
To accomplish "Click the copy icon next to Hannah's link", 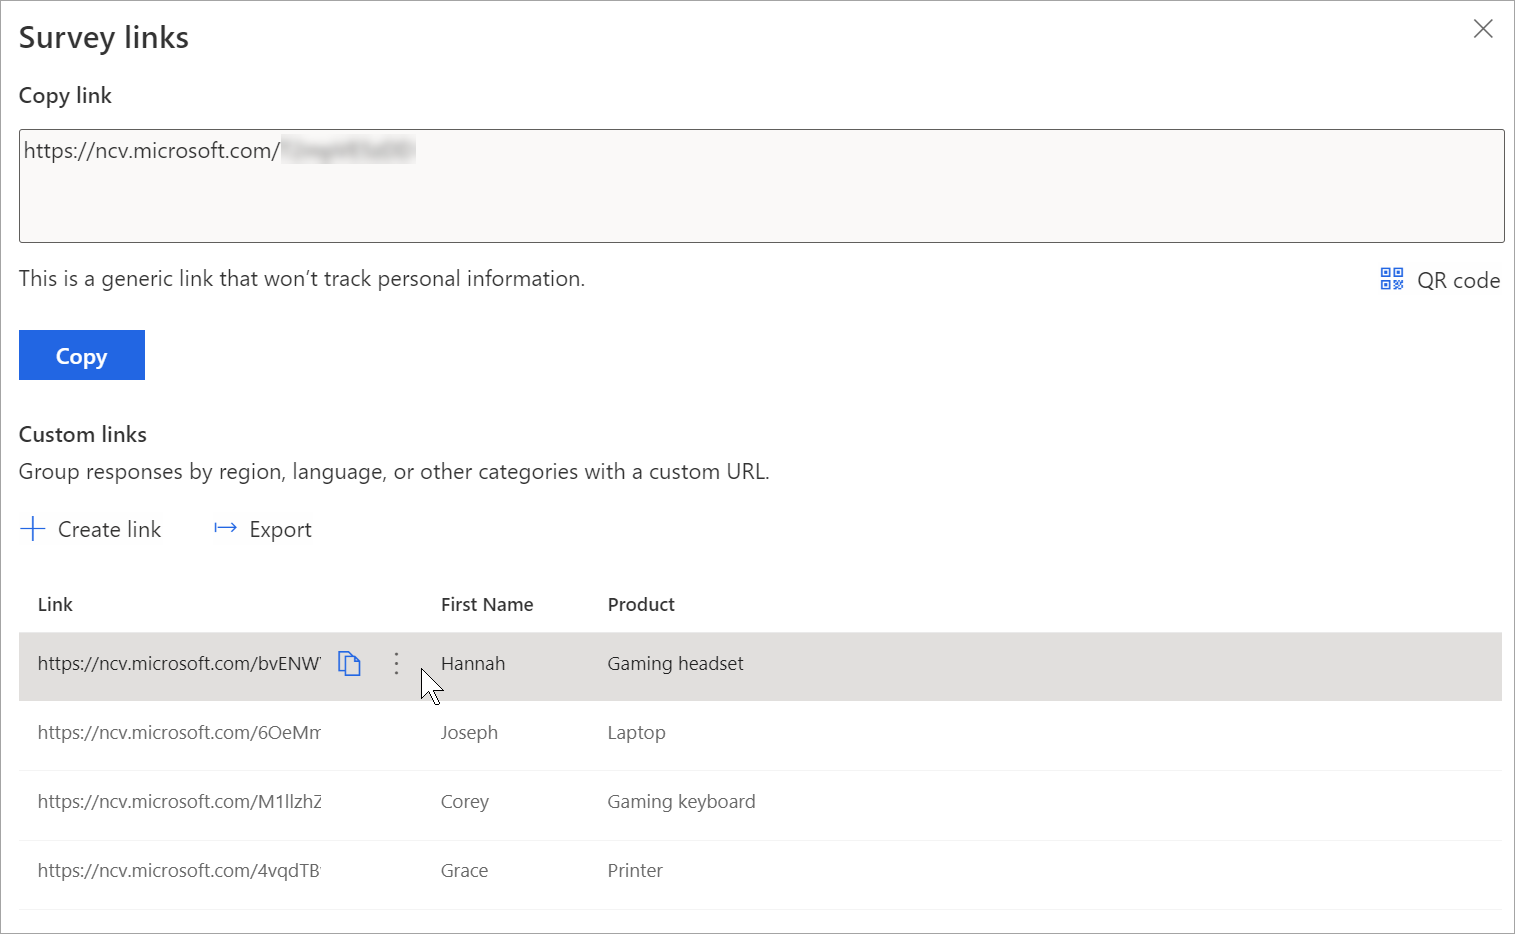I will coord(349,663).
